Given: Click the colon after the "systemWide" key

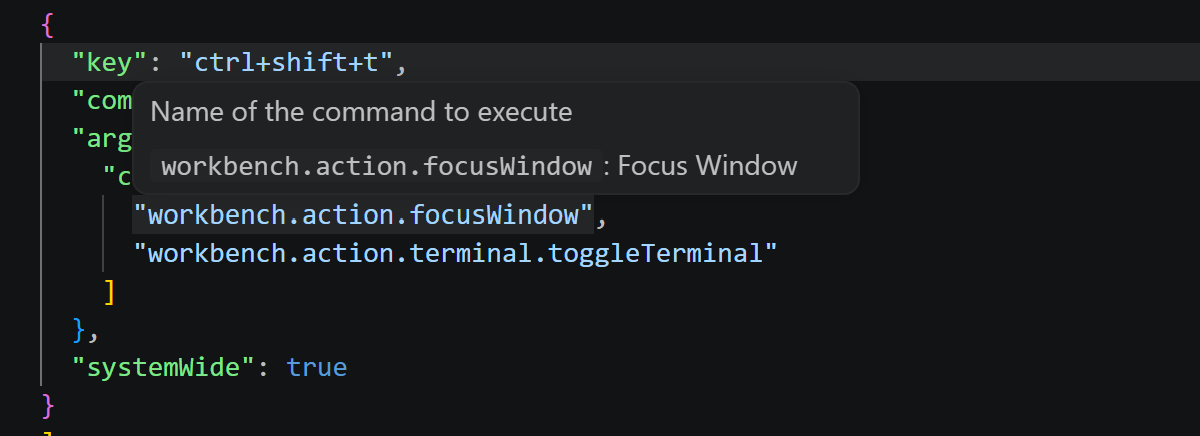Looking at the screenshot, I should (263, 367).
